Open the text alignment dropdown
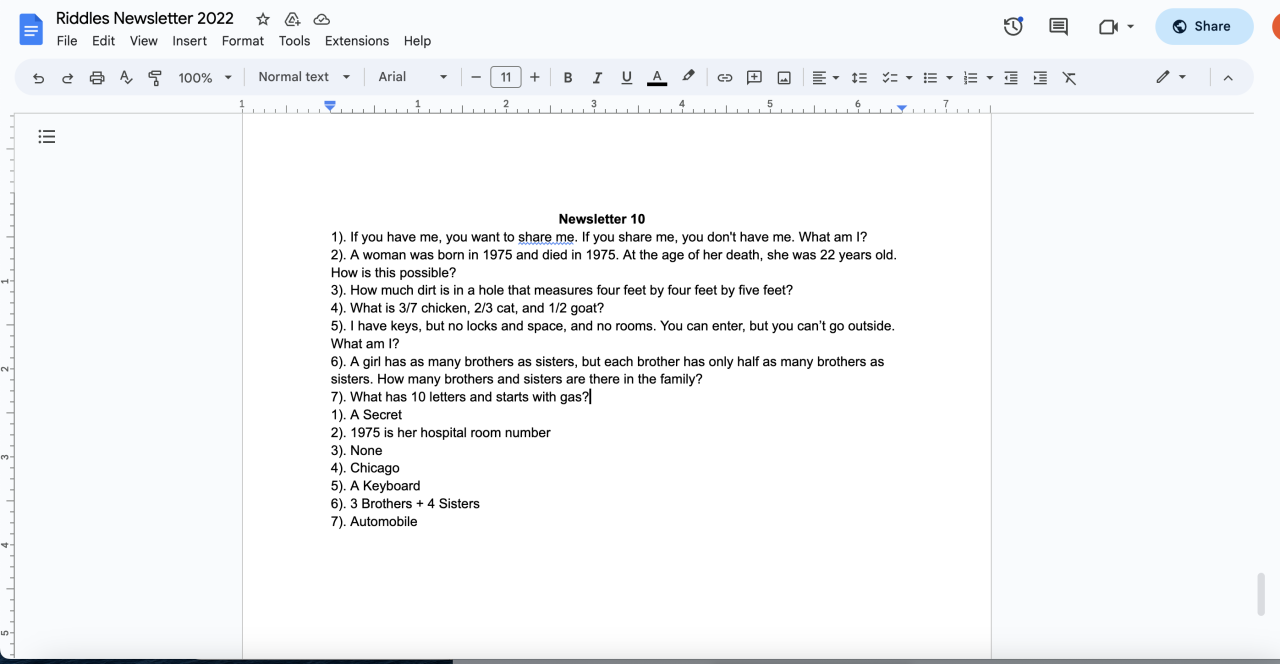This screenshot has width=1280, height=664. point(825,77)
